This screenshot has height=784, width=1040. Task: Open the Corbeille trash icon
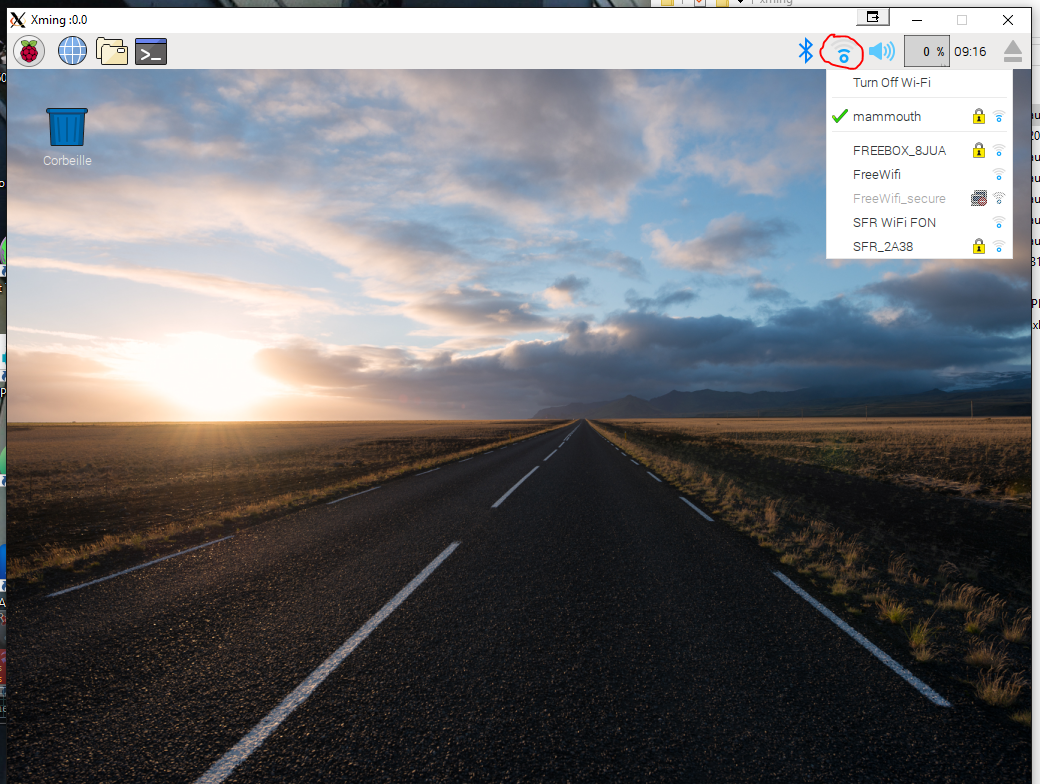pos(67,137)
